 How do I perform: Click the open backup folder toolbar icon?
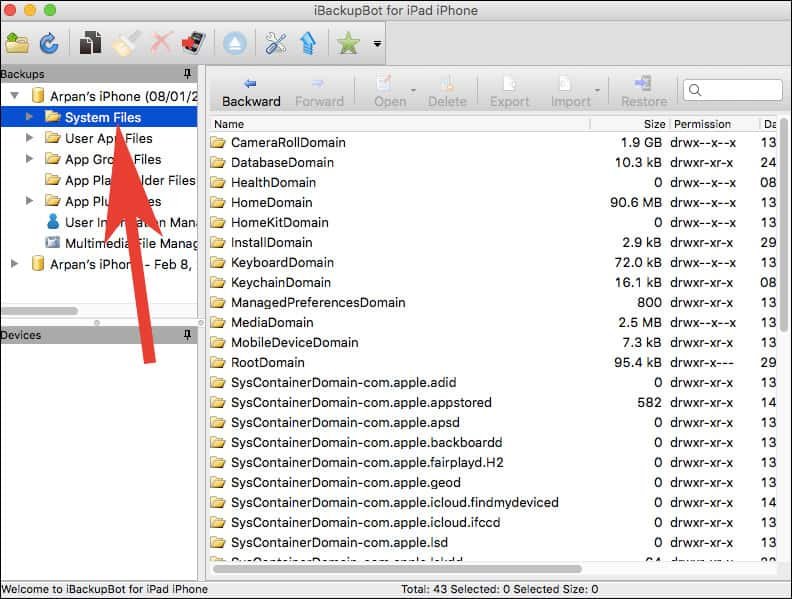[17, 43]
